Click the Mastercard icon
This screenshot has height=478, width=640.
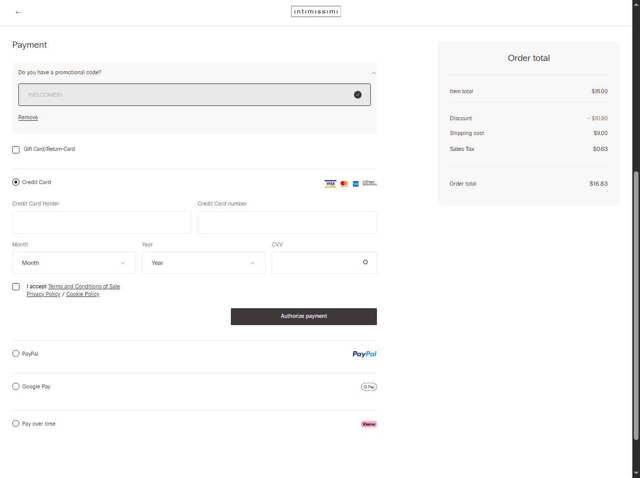point(344,184)
